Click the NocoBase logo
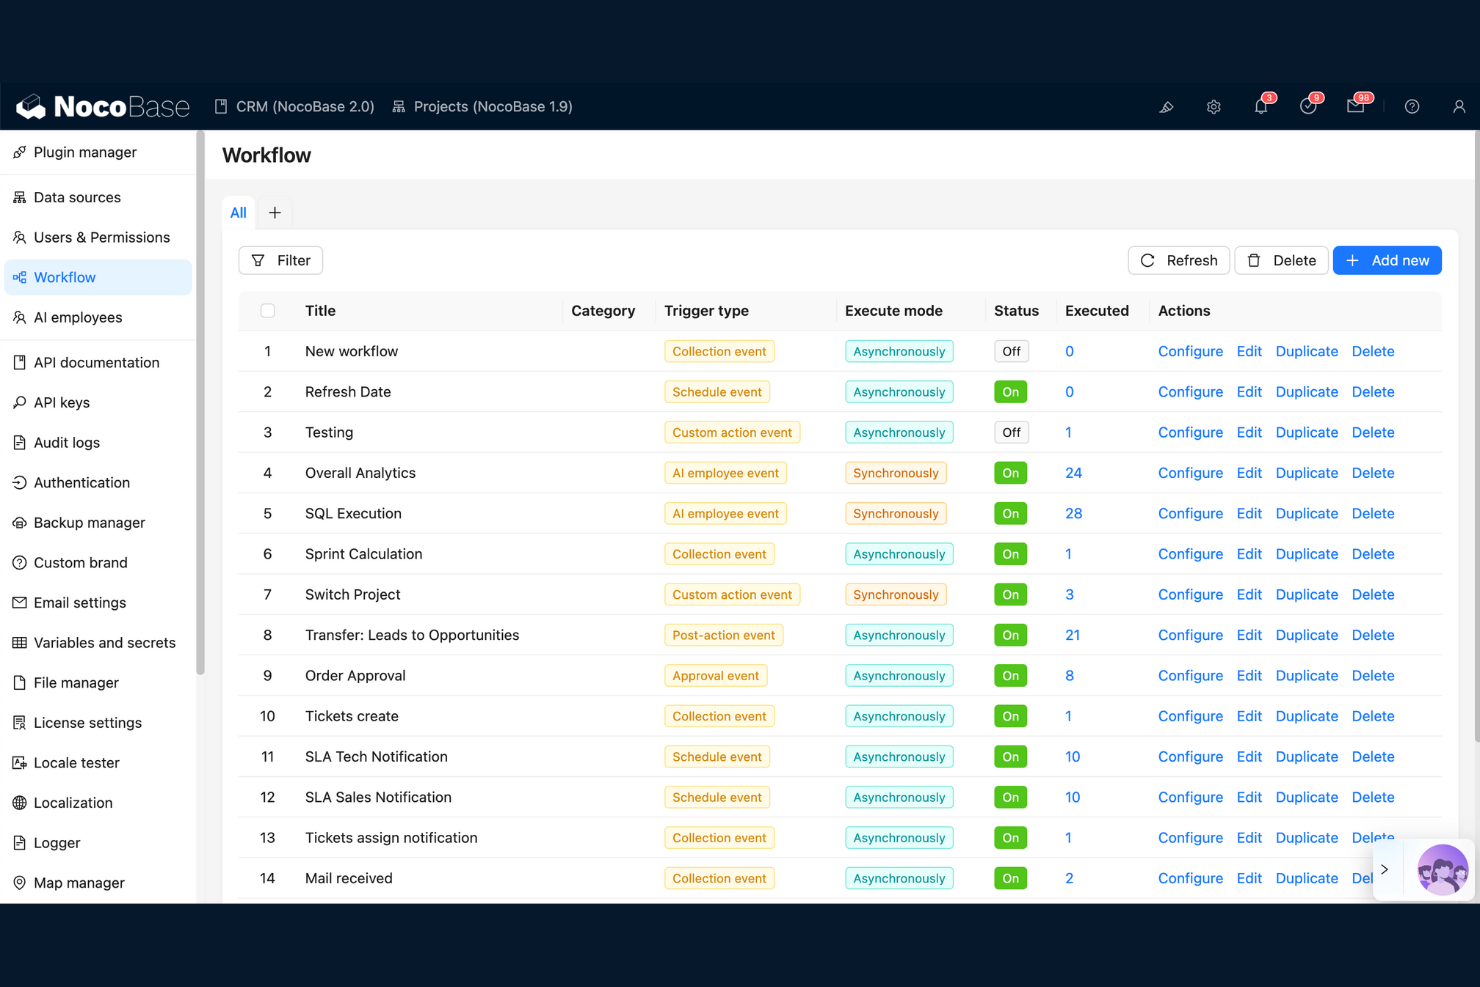 pyautogui.click(x=101, y=106)
